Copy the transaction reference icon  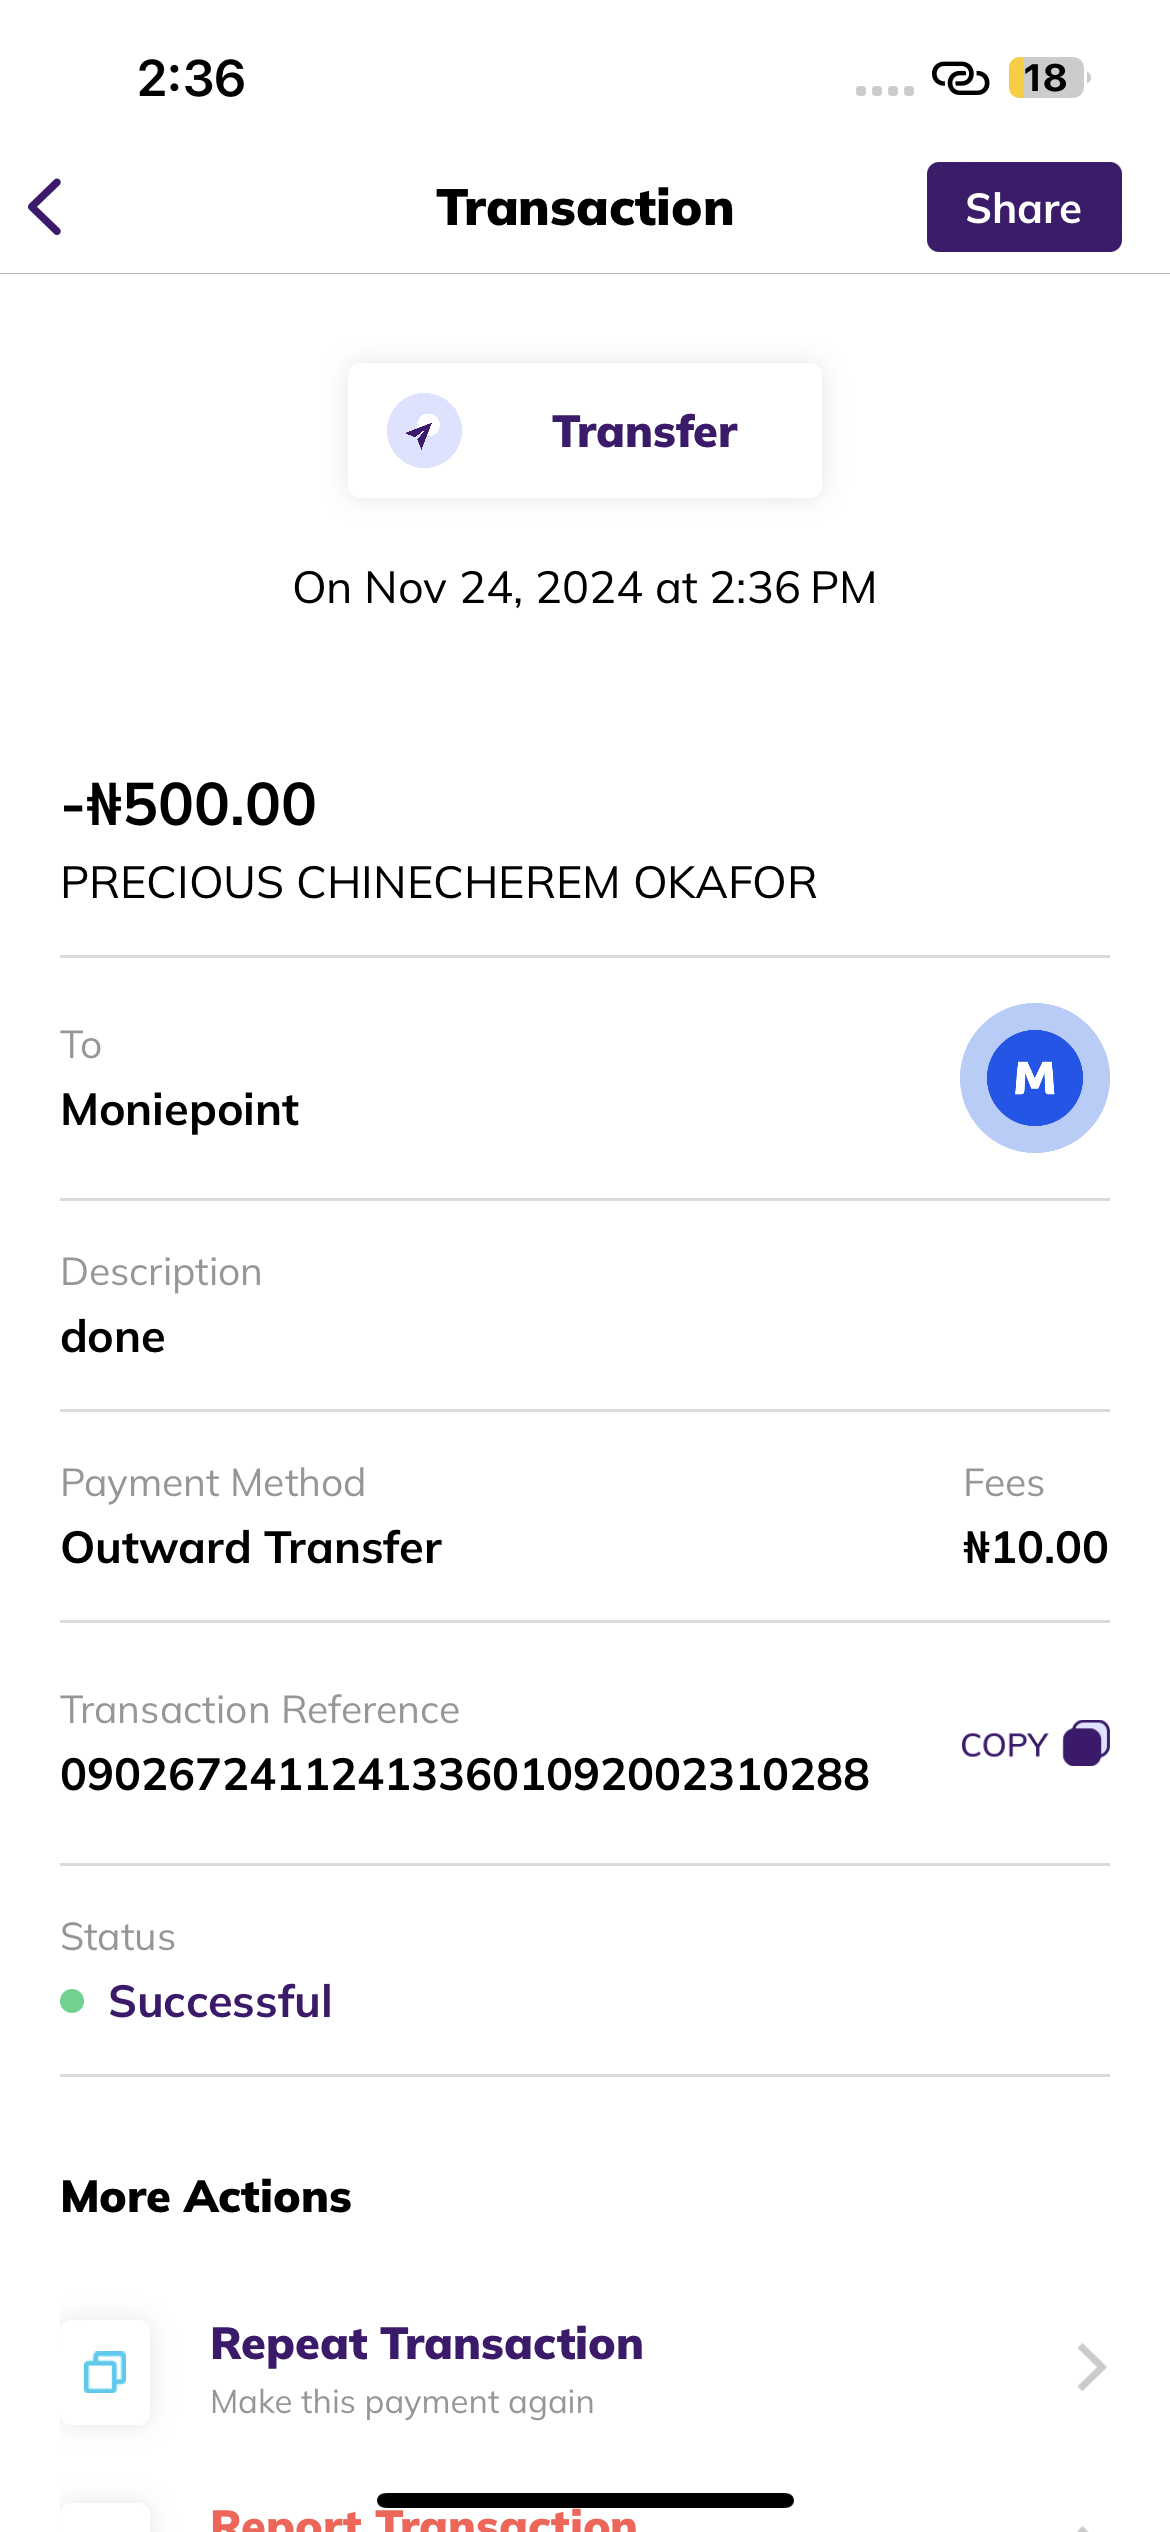coord(1086,1743)
